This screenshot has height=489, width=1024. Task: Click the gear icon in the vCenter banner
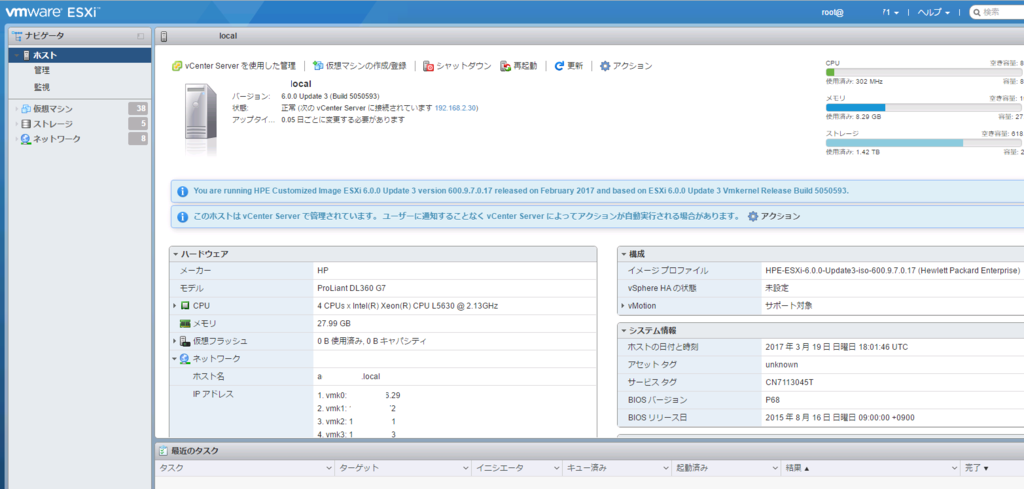click(753, 216)
